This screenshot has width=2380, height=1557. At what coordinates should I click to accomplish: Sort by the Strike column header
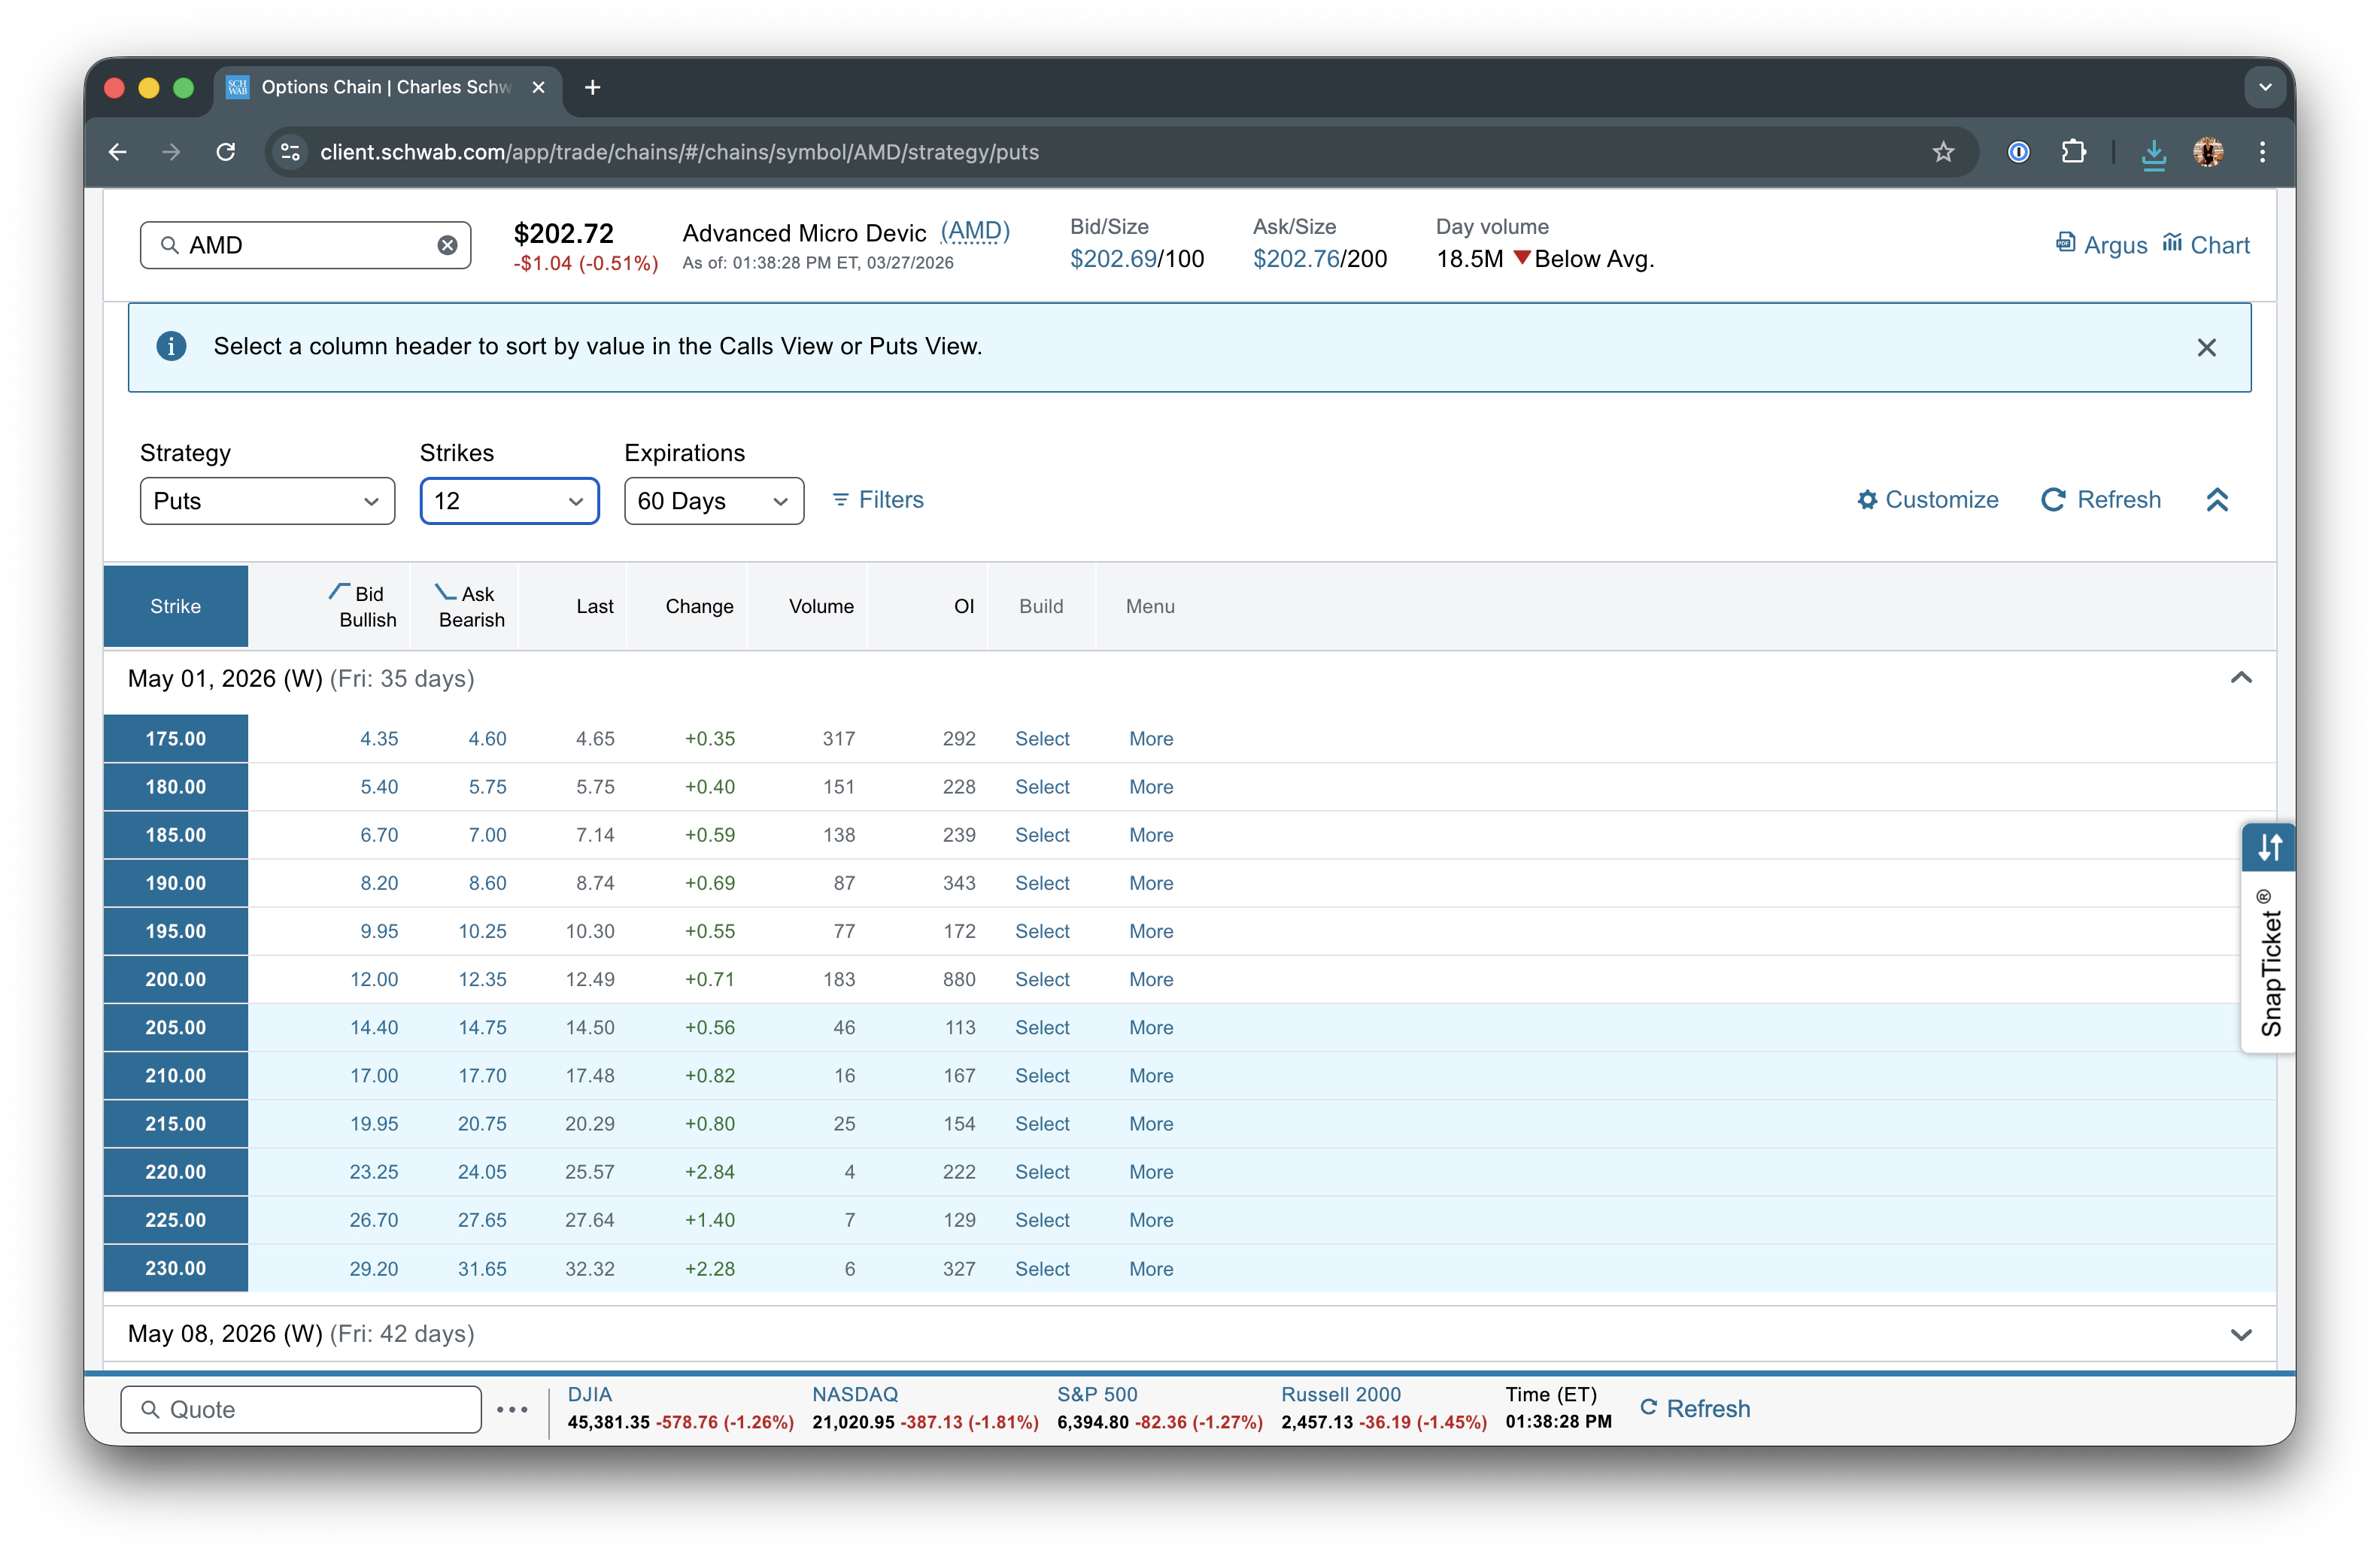coord(175,606)
